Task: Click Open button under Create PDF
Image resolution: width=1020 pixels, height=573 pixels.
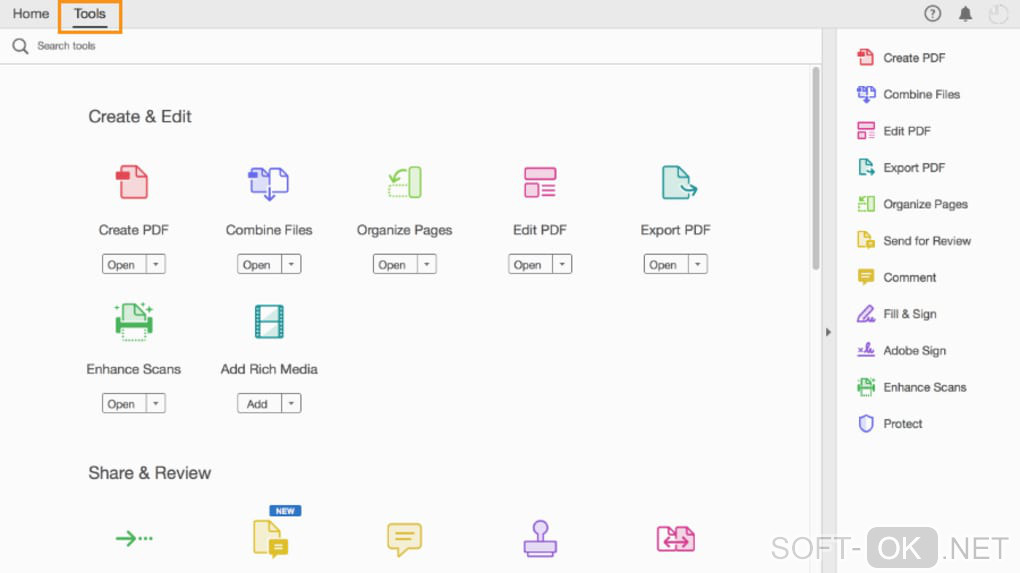Action: pos(124,264)
